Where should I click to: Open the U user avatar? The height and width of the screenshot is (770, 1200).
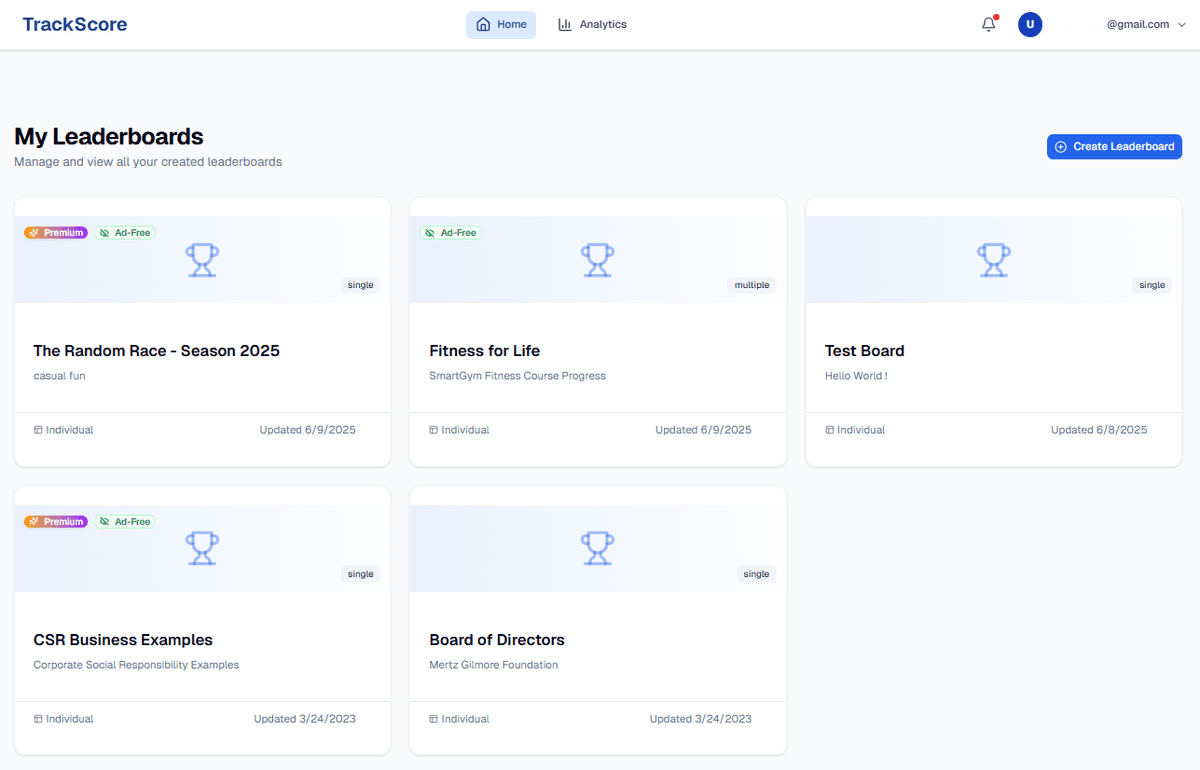[1030, 24]
